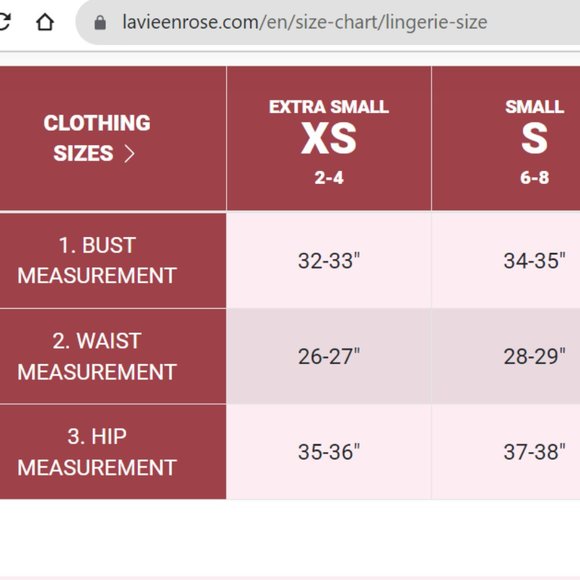
Task: Click the 2-4 size range text
Action: (329, 178)
